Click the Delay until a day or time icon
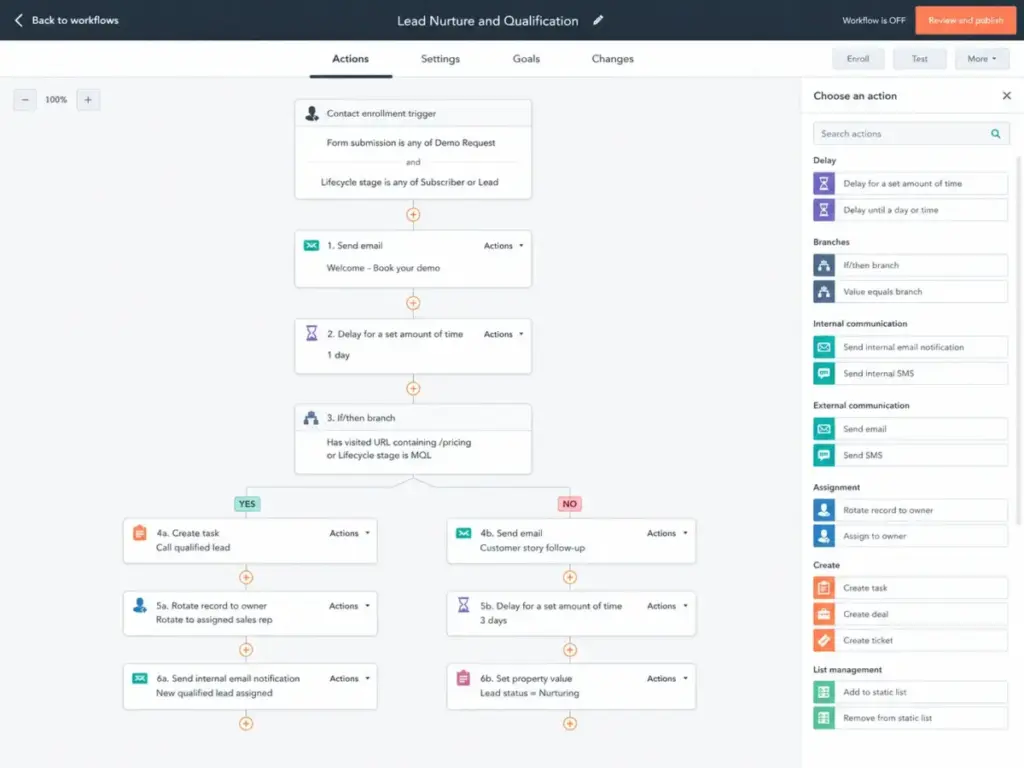Viewport: 1024px width, 768px height. (824, 210)
